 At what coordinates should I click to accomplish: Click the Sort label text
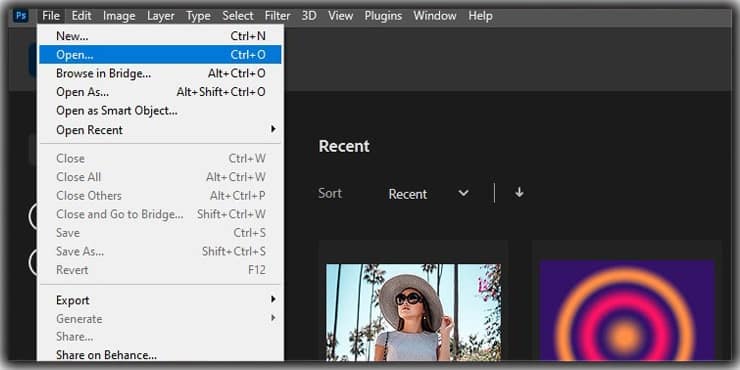pos(330,193)
